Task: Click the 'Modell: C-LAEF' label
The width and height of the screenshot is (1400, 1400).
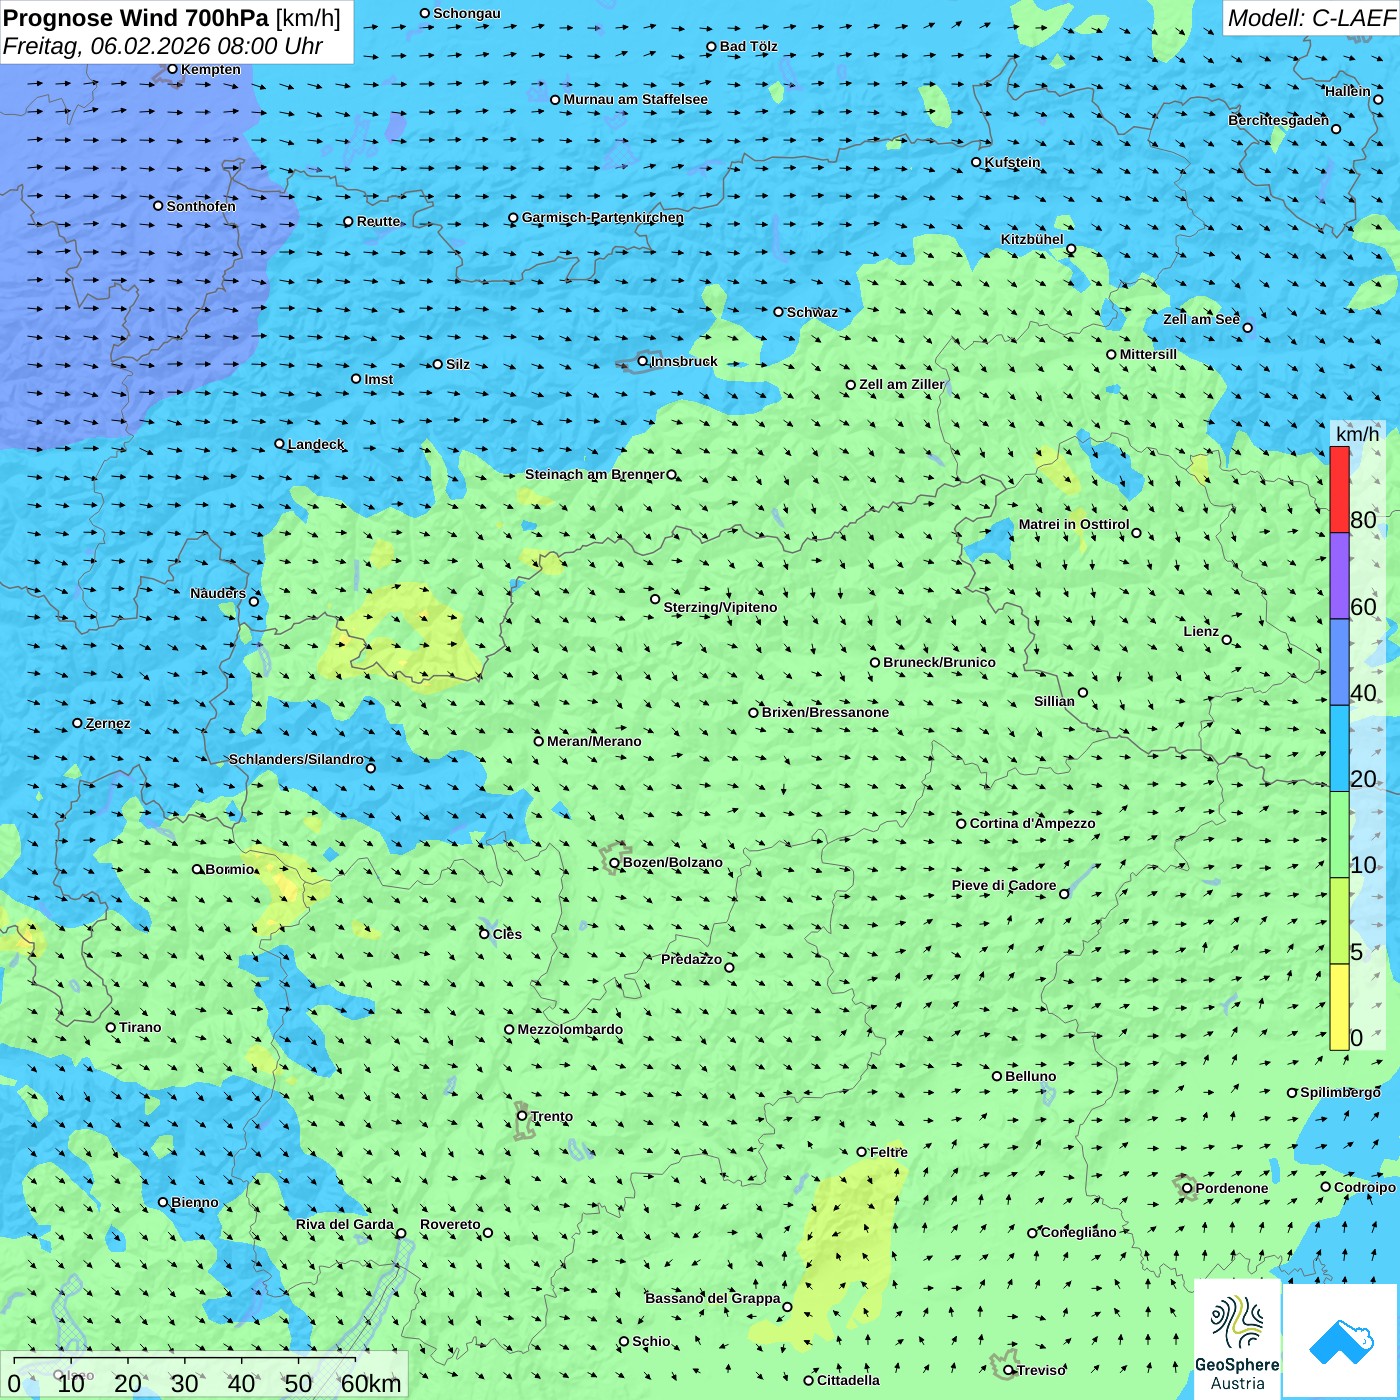Action: coord(1310,18)
